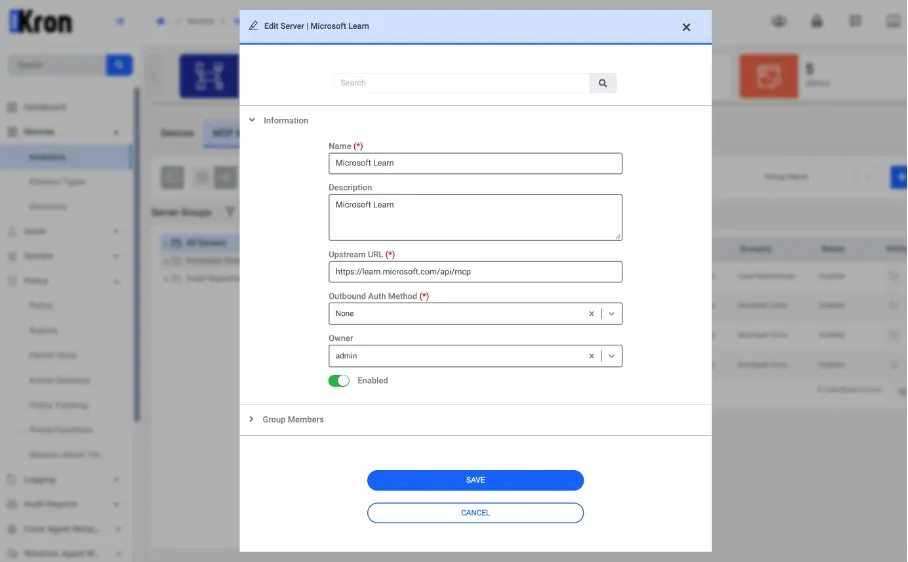The image size is (908, 562).
Task: Click the Owner field chevron arrow
Action: tap(612, 356)
